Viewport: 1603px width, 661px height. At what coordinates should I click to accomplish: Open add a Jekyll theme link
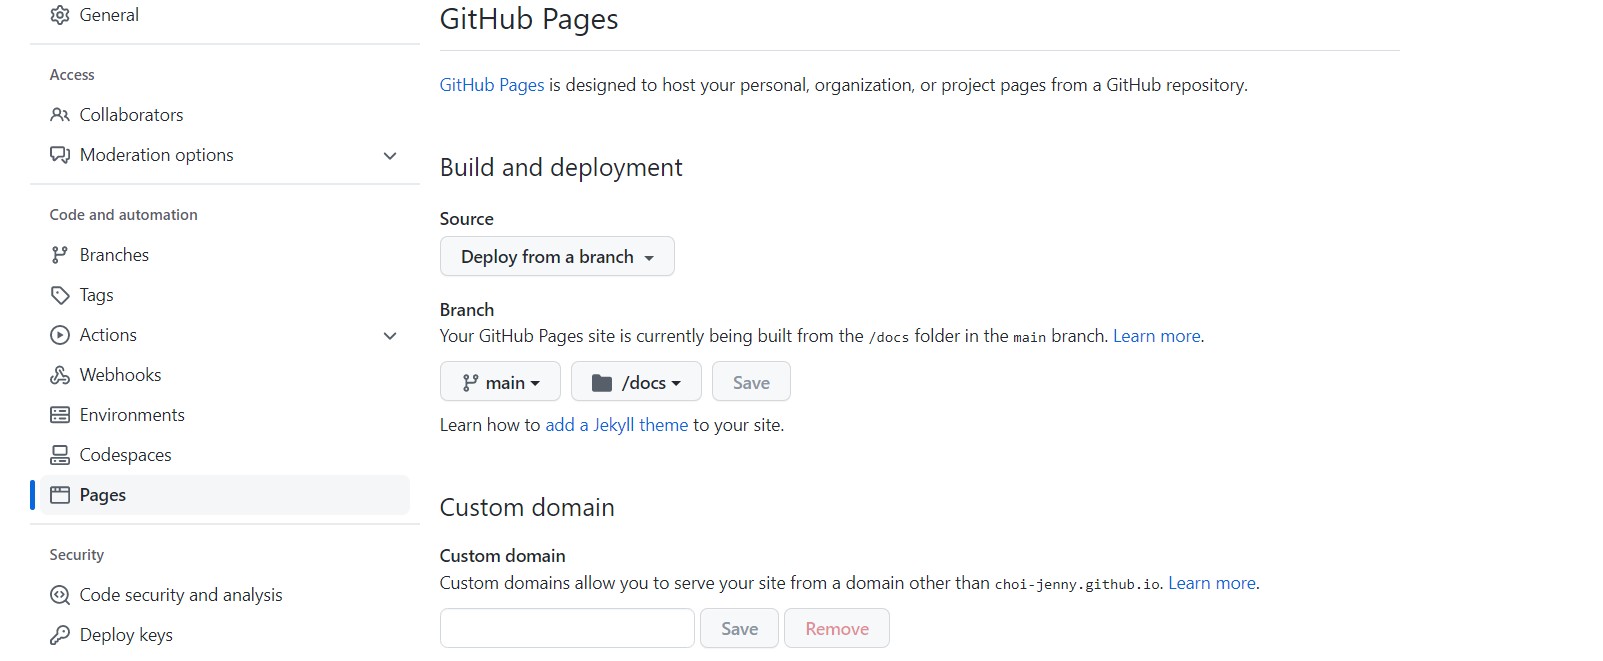(617, 425)
